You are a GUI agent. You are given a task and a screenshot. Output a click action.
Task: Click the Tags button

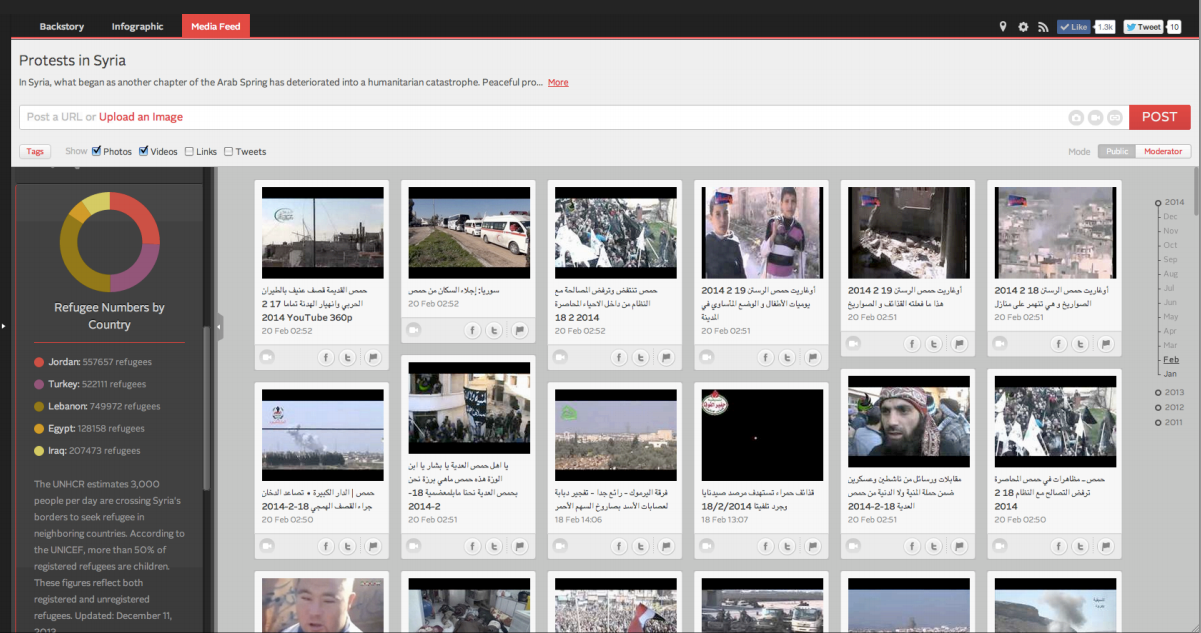point(35,152)
